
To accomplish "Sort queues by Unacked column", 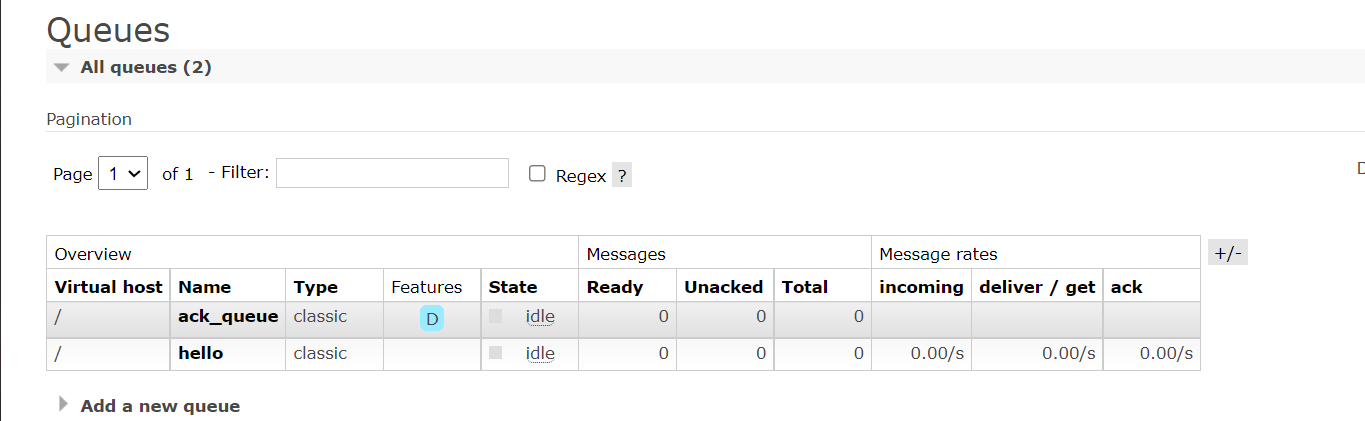I will (723, 287).
